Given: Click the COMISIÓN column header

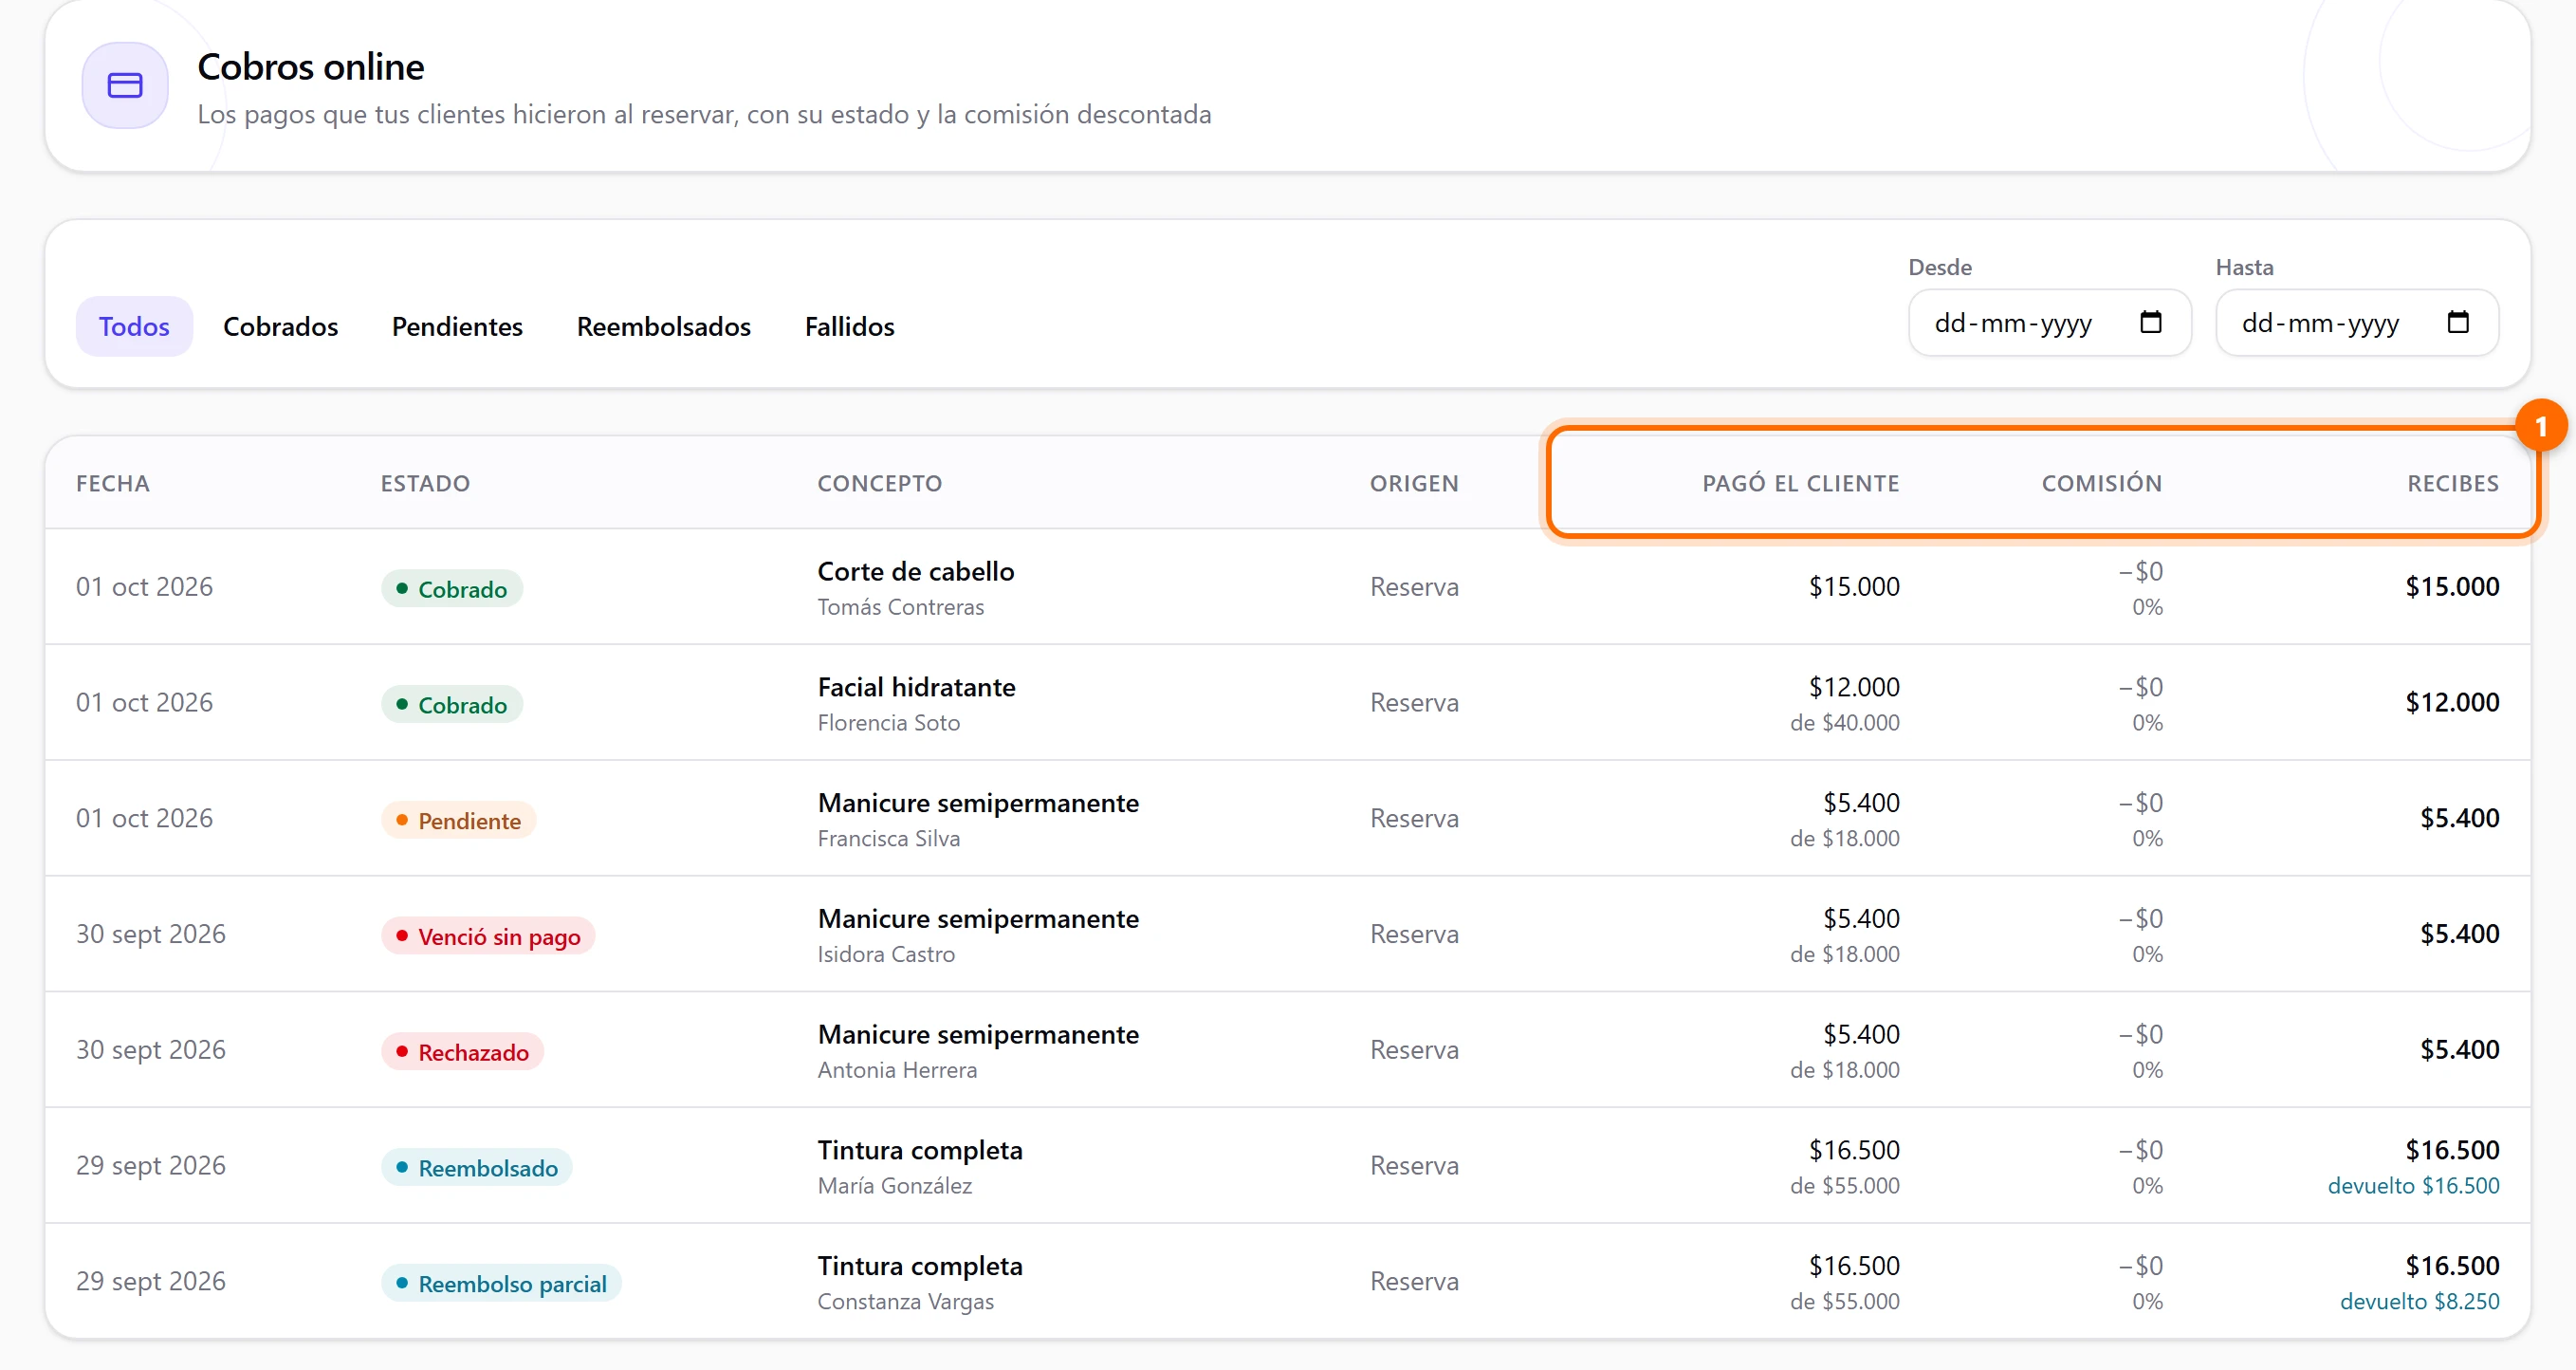Looking at the screenshot, I should (x=2101, y=483).
